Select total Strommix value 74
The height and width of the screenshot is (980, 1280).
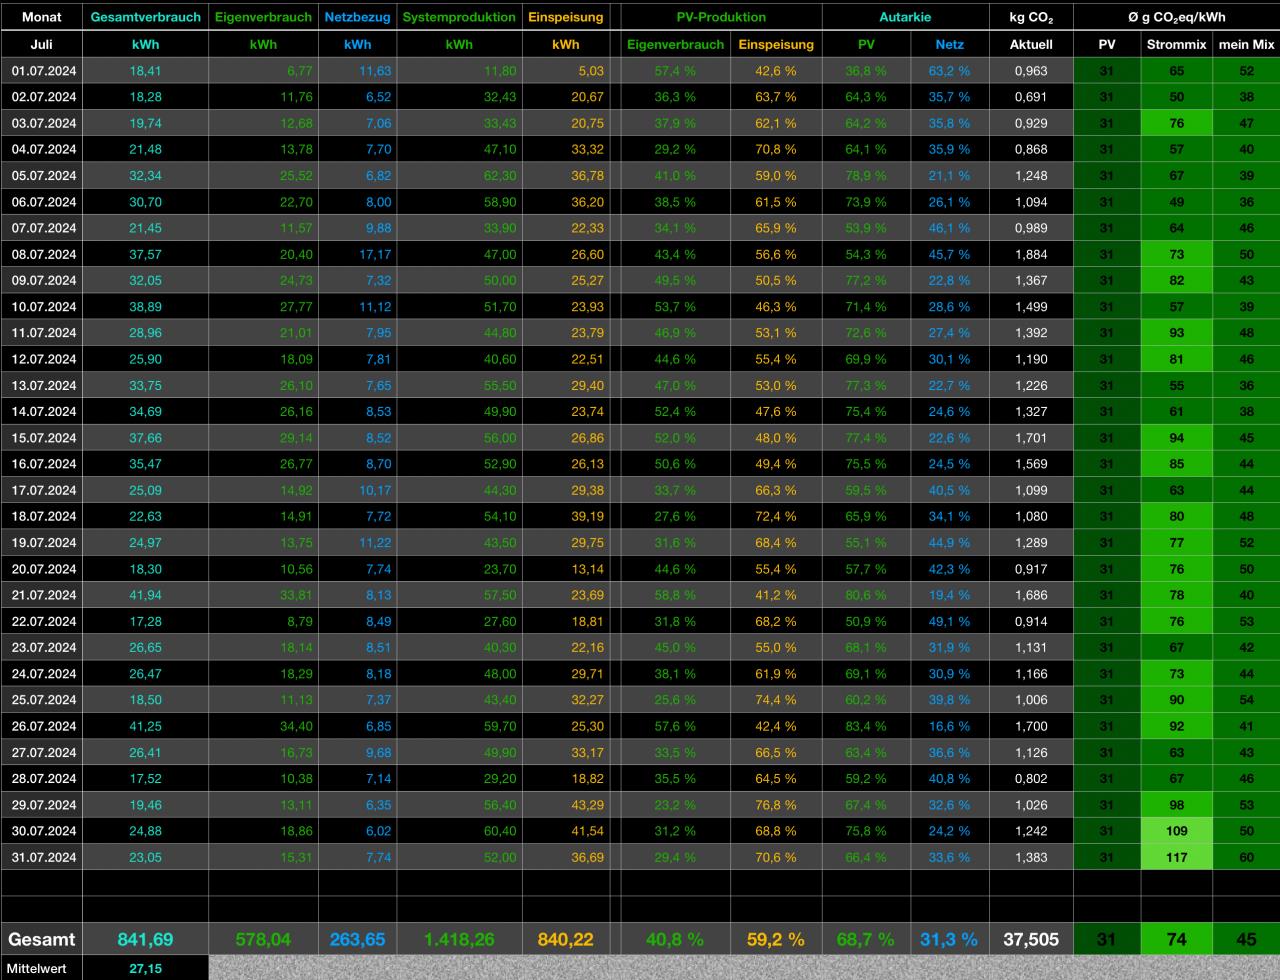pos(1176,939)
